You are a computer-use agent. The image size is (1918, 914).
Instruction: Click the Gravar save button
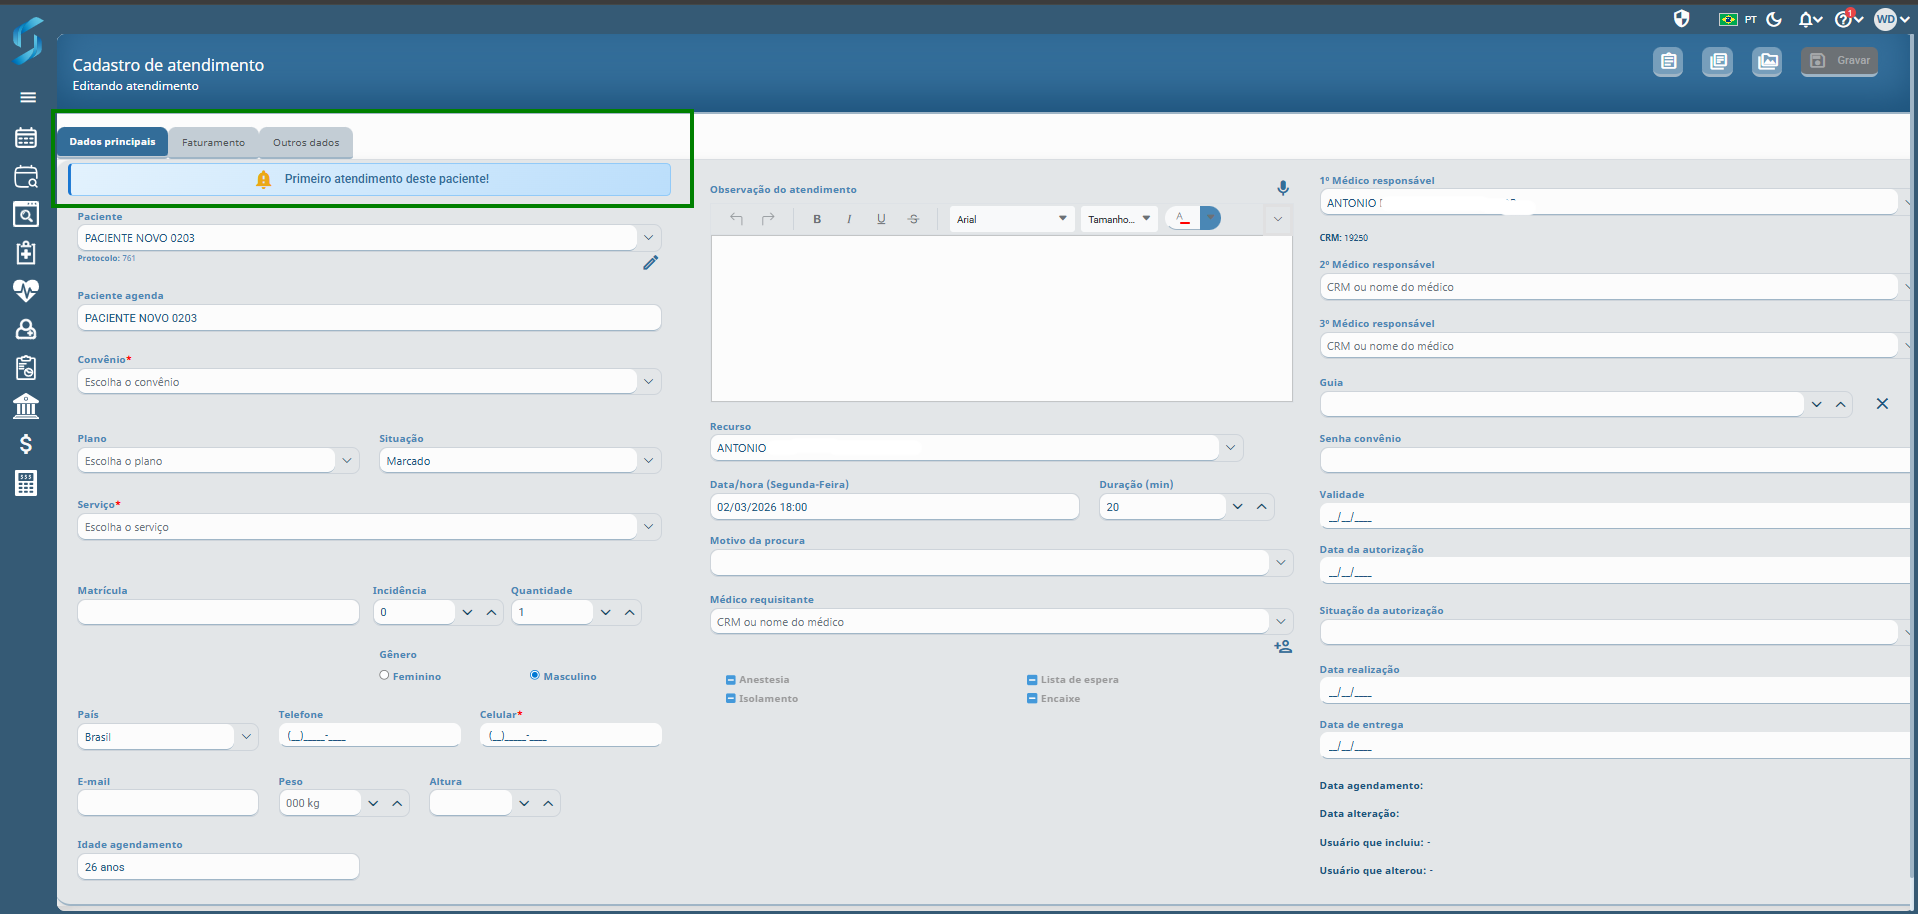[1839, 61]
